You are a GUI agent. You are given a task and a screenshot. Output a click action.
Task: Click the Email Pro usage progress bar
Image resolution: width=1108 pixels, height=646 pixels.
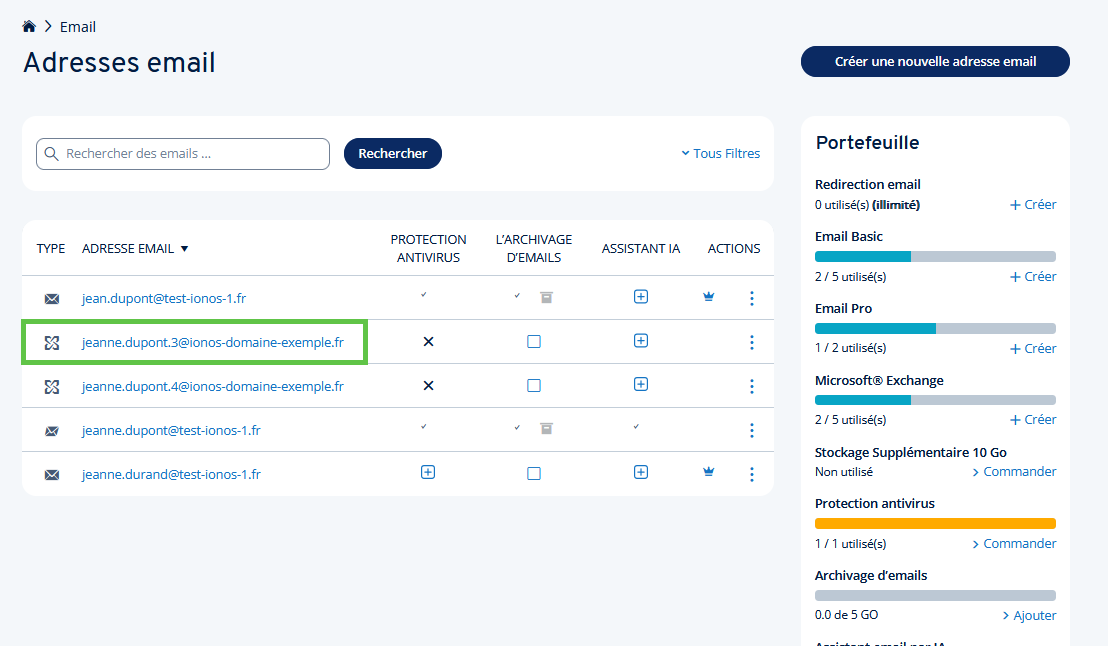[935, 328]
